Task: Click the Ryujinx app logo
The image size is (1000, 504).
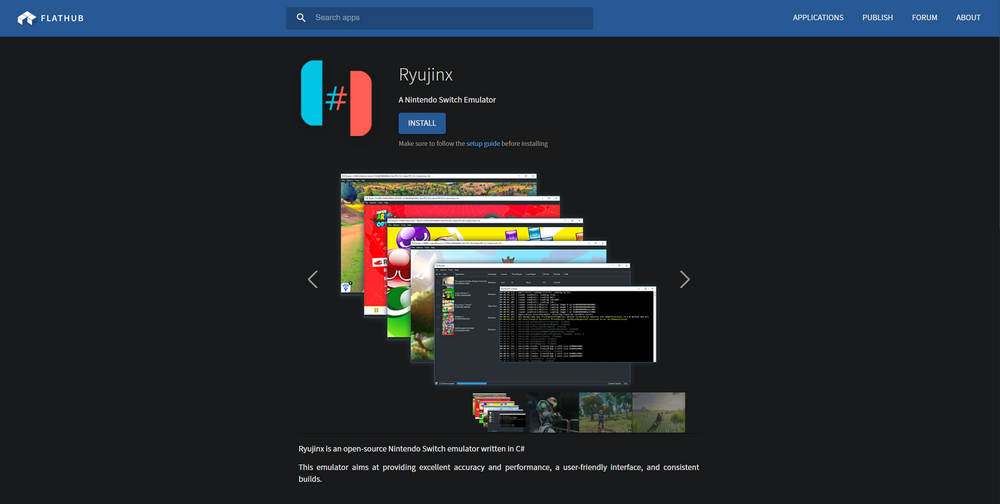Action: (x=336, y=98)
